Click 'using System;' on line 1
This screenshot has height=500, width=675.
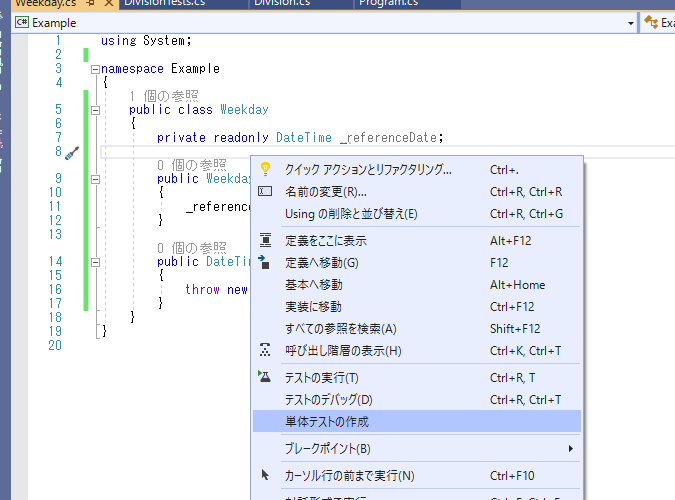[146, 40]
